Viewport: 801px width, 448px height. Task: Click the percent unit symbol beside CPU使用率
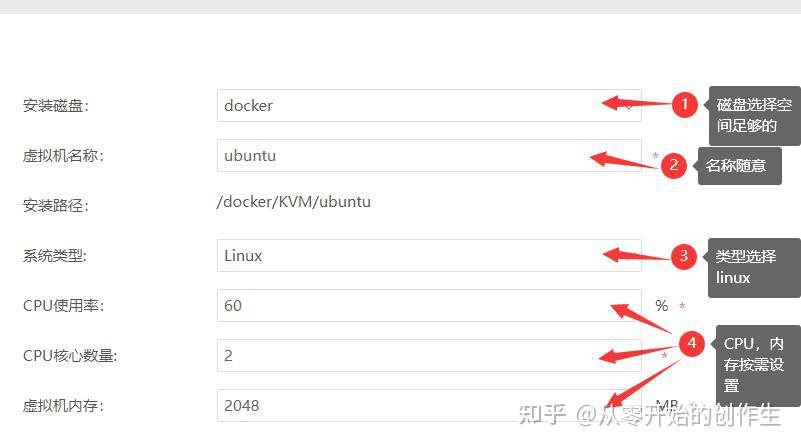662,305
